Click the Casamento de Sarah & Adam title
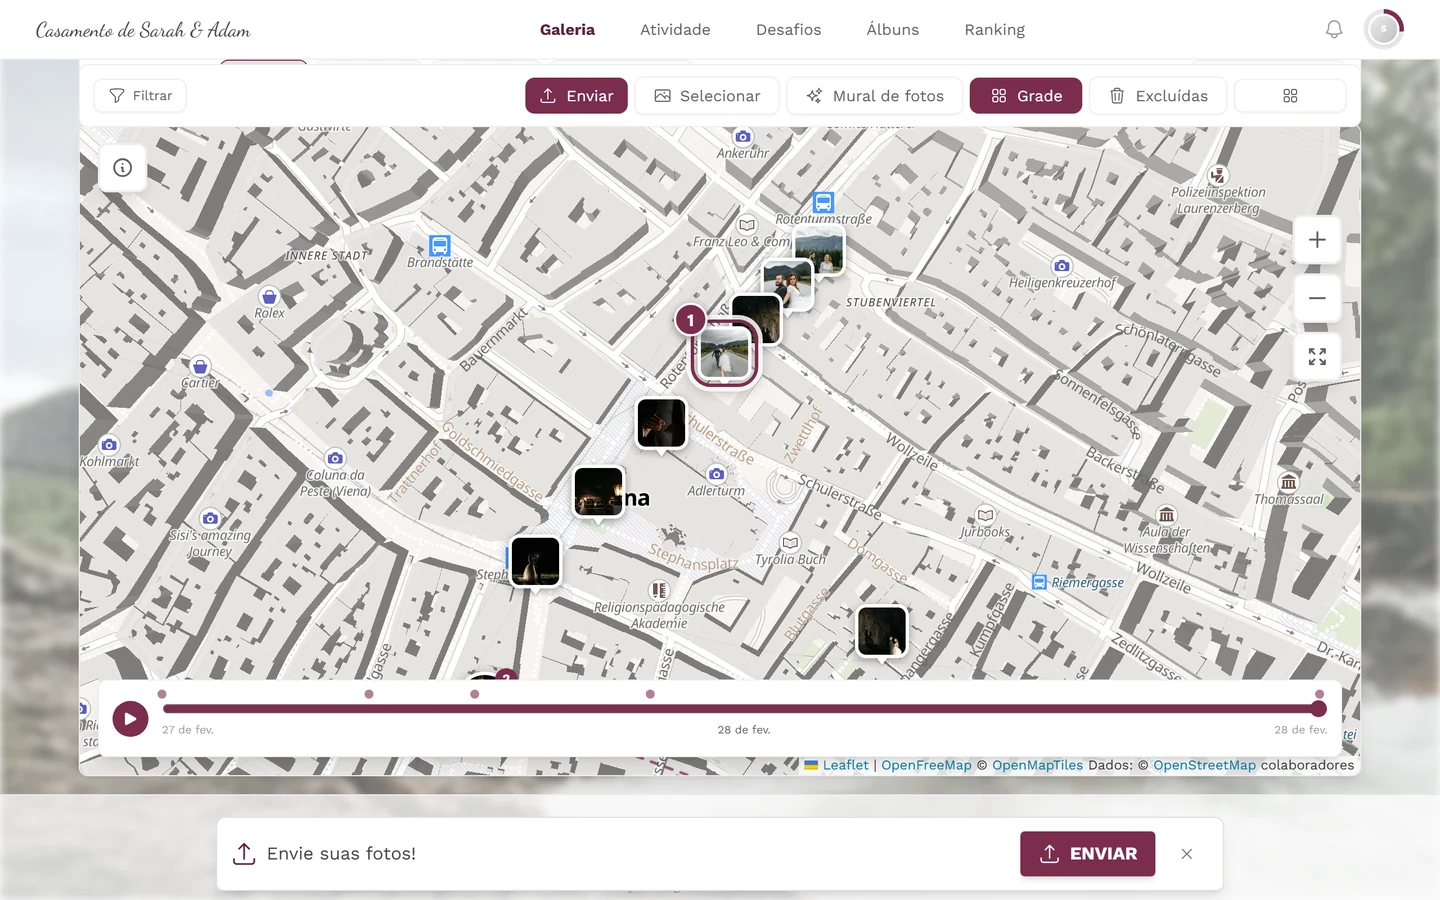This screenshot has height=900, width=1440. (143, 30)
